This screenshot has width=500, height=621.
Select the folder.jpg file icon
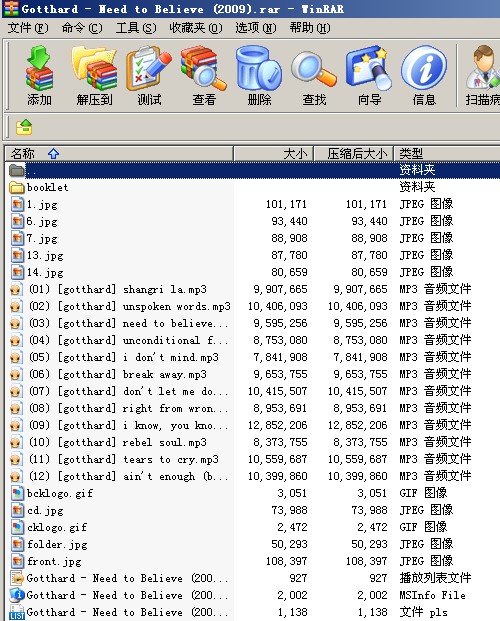[17, 544]
